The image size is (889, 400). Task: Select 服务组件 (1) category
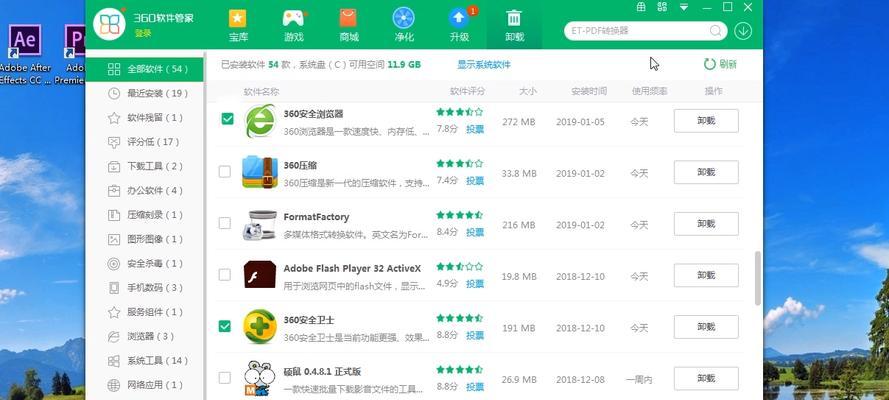[145, 312]
